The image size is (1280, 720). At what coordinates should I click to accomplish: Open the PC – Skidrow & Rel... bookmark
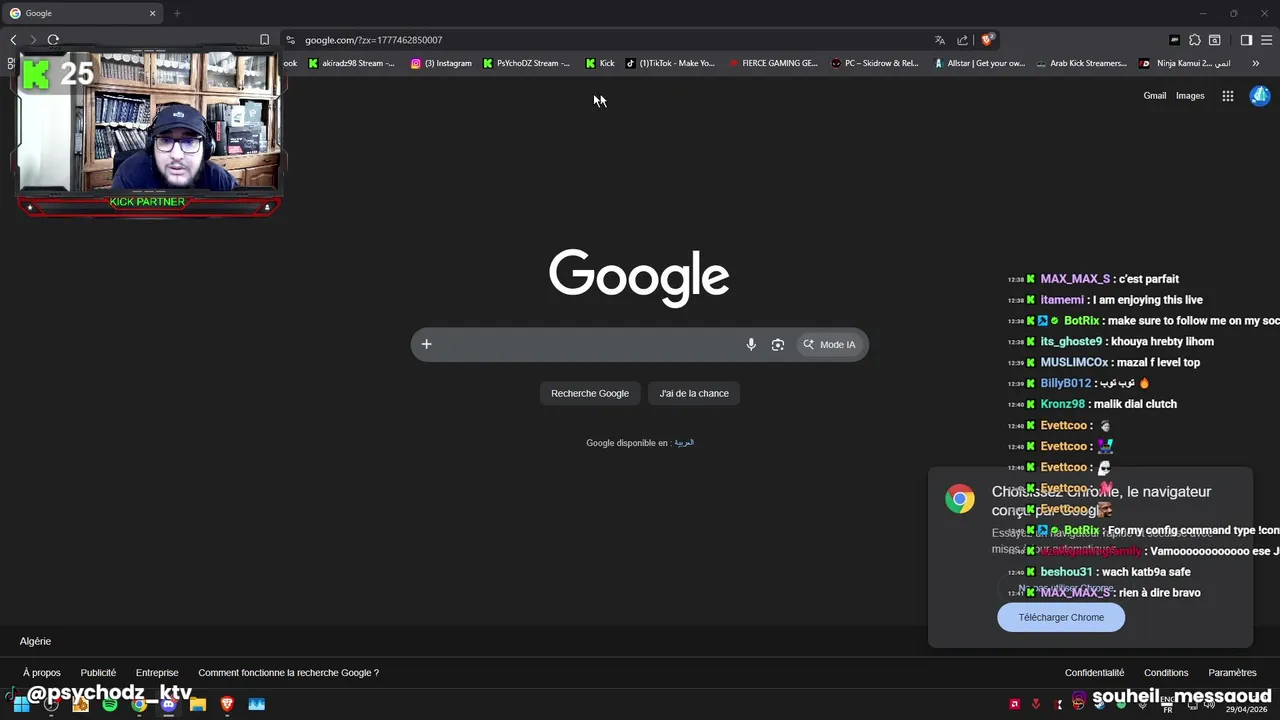pos(875,63)
